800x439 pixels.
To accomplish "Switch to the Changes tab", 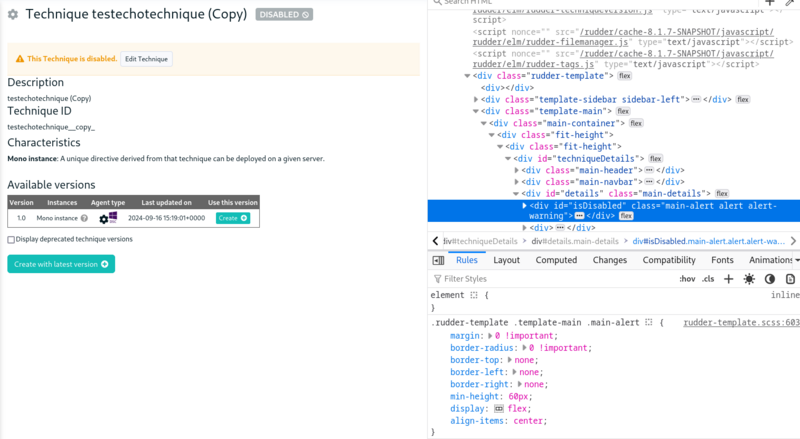I will point(610,260).
